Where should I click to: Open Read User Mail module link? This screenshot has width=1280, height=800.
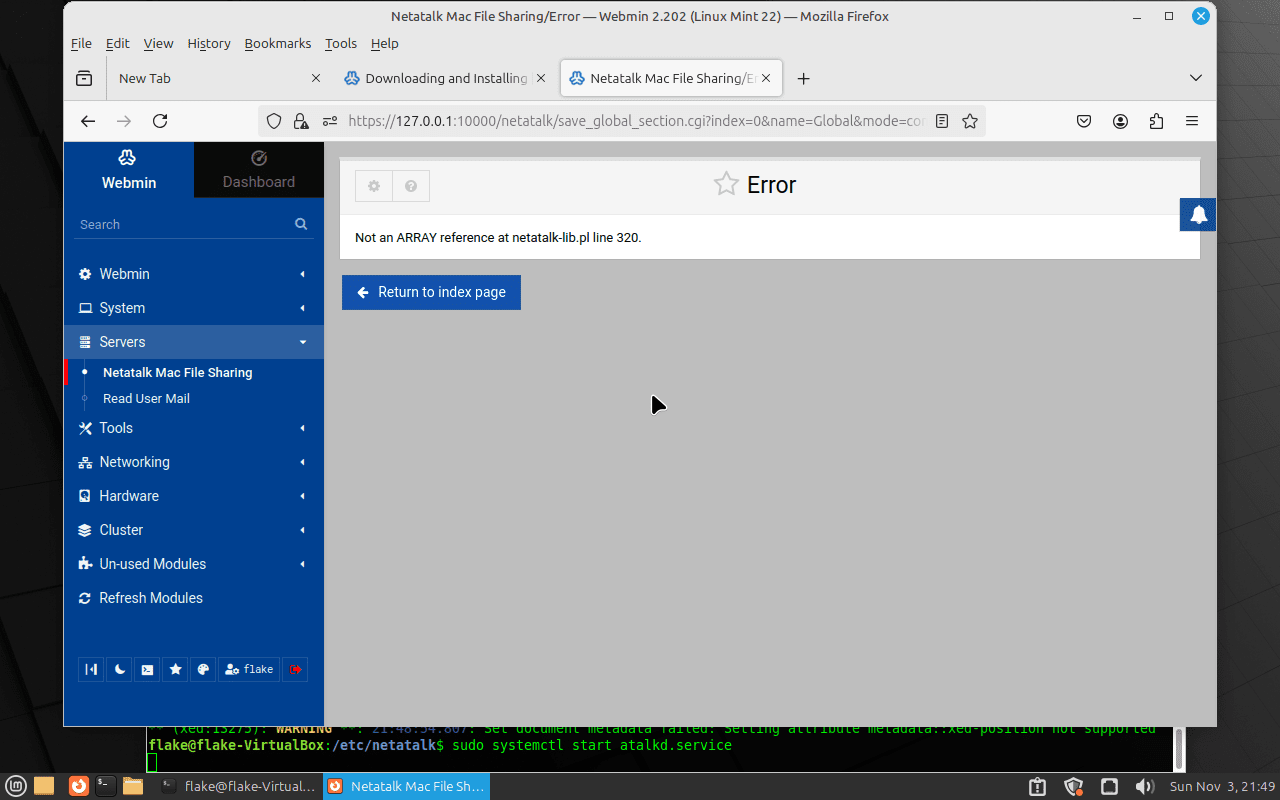click(146, 398)
